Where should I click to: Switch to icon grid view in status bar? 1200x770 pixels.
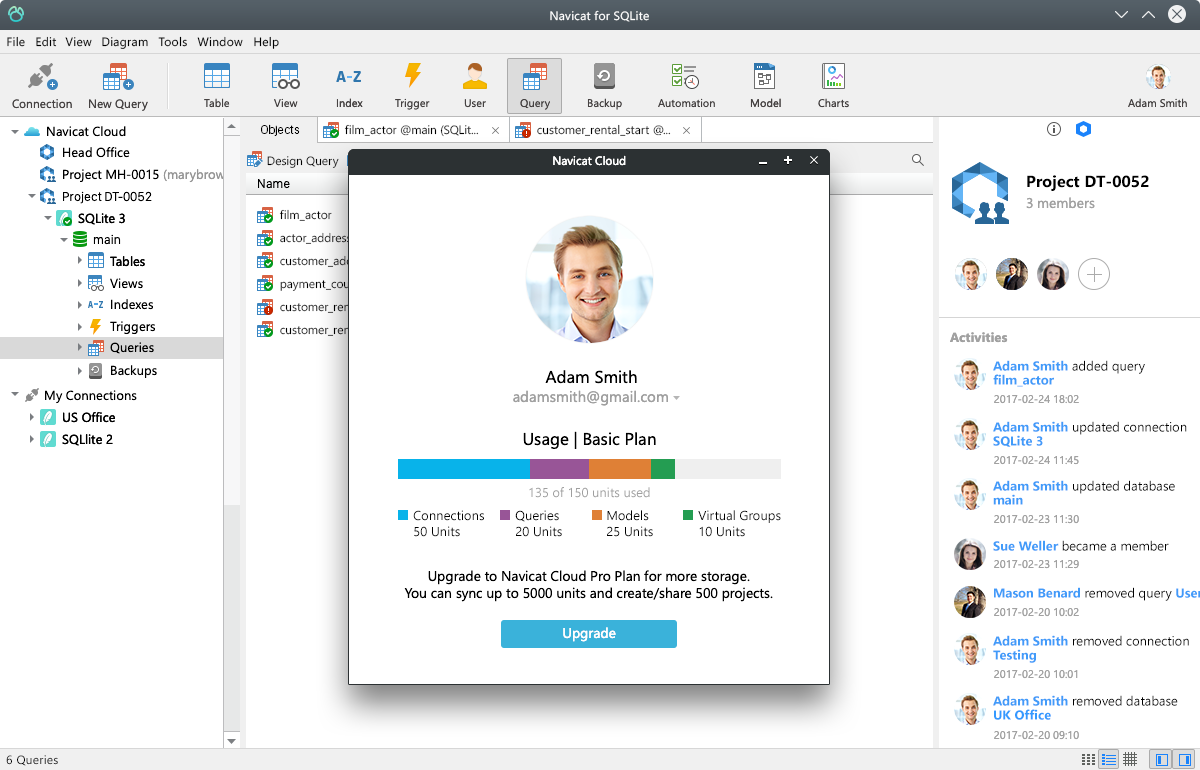pos(1088,759)
